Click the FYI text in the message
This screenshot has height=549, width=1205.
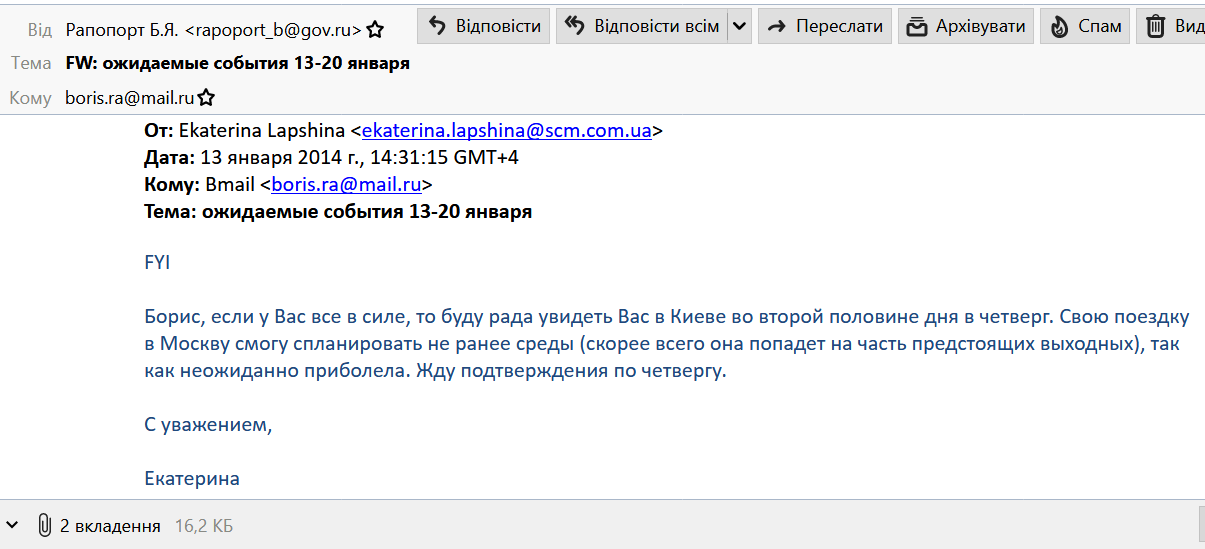click(157, 262)
